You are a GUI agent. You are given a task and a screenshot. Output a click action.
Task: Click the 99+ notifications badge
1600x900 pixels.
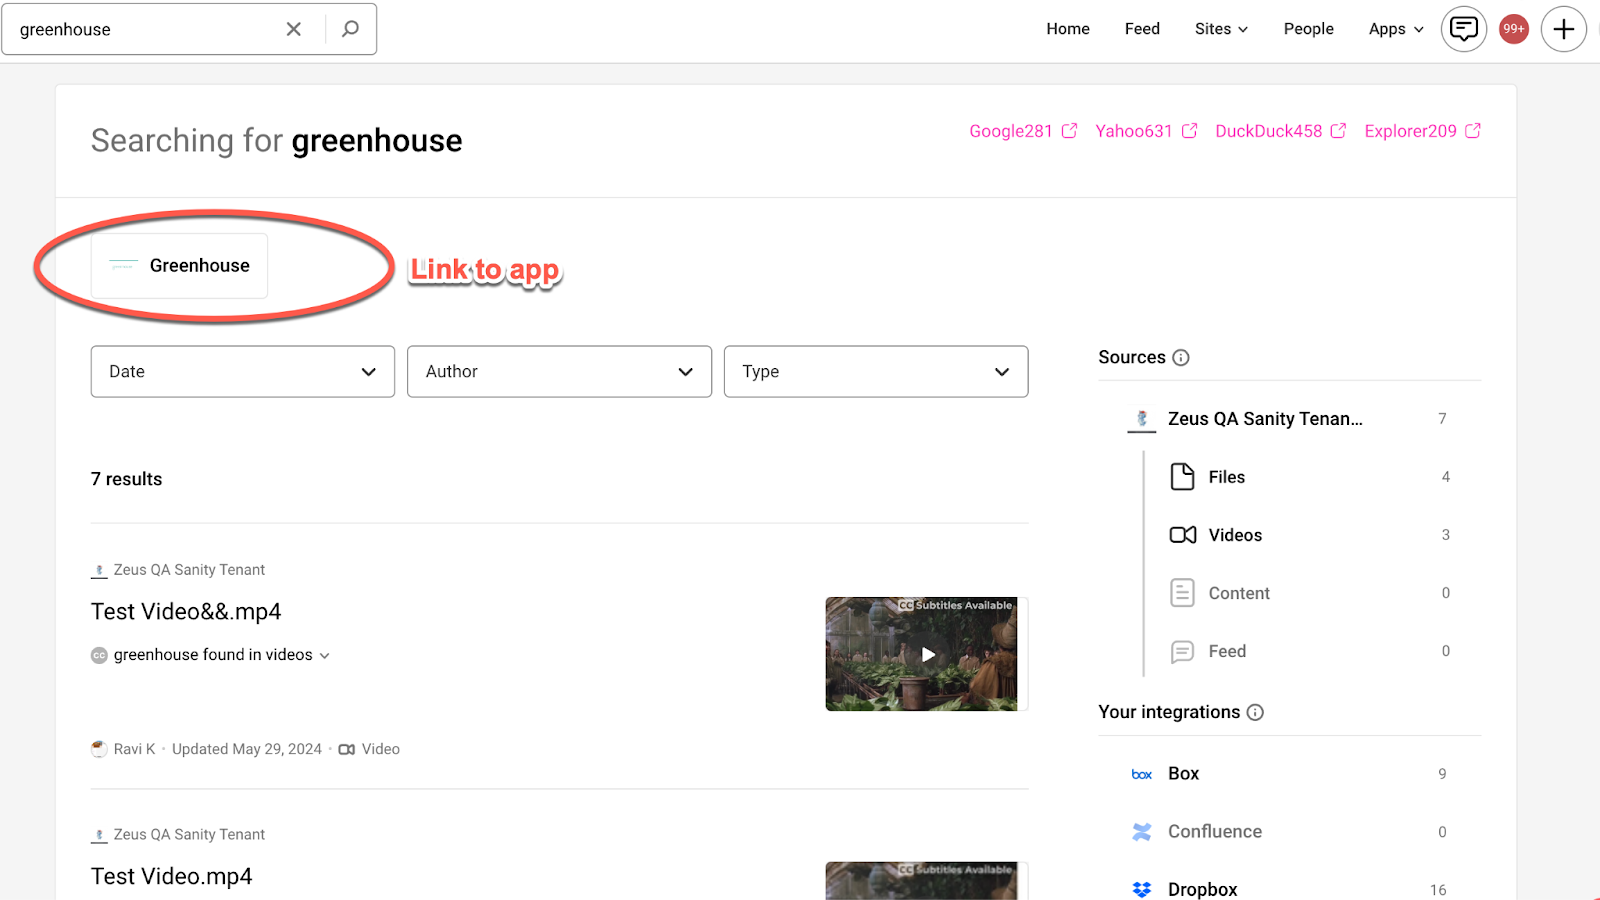pyautogui.click(x=1513, y=29)
